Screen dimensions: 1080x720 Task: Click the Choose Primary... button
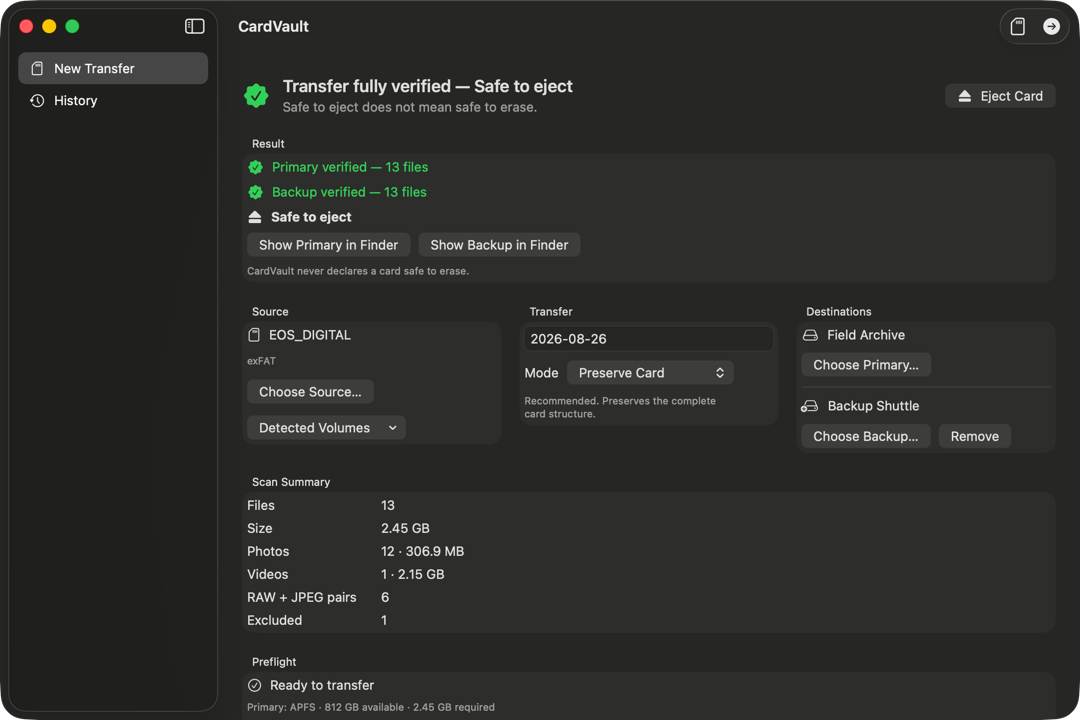click(866, 365)
